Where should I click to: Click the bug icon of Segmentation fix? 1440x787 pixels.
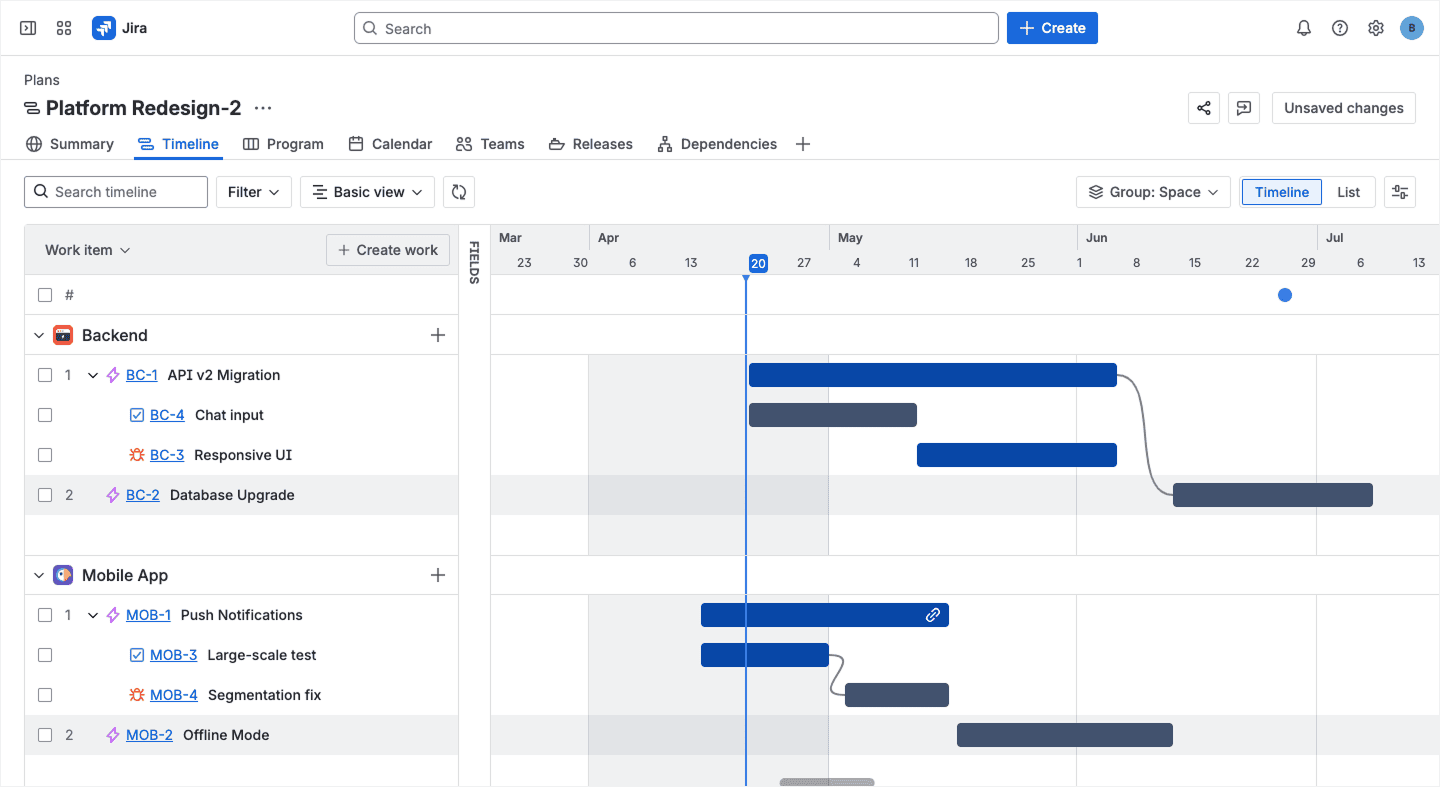coord(137,695)
